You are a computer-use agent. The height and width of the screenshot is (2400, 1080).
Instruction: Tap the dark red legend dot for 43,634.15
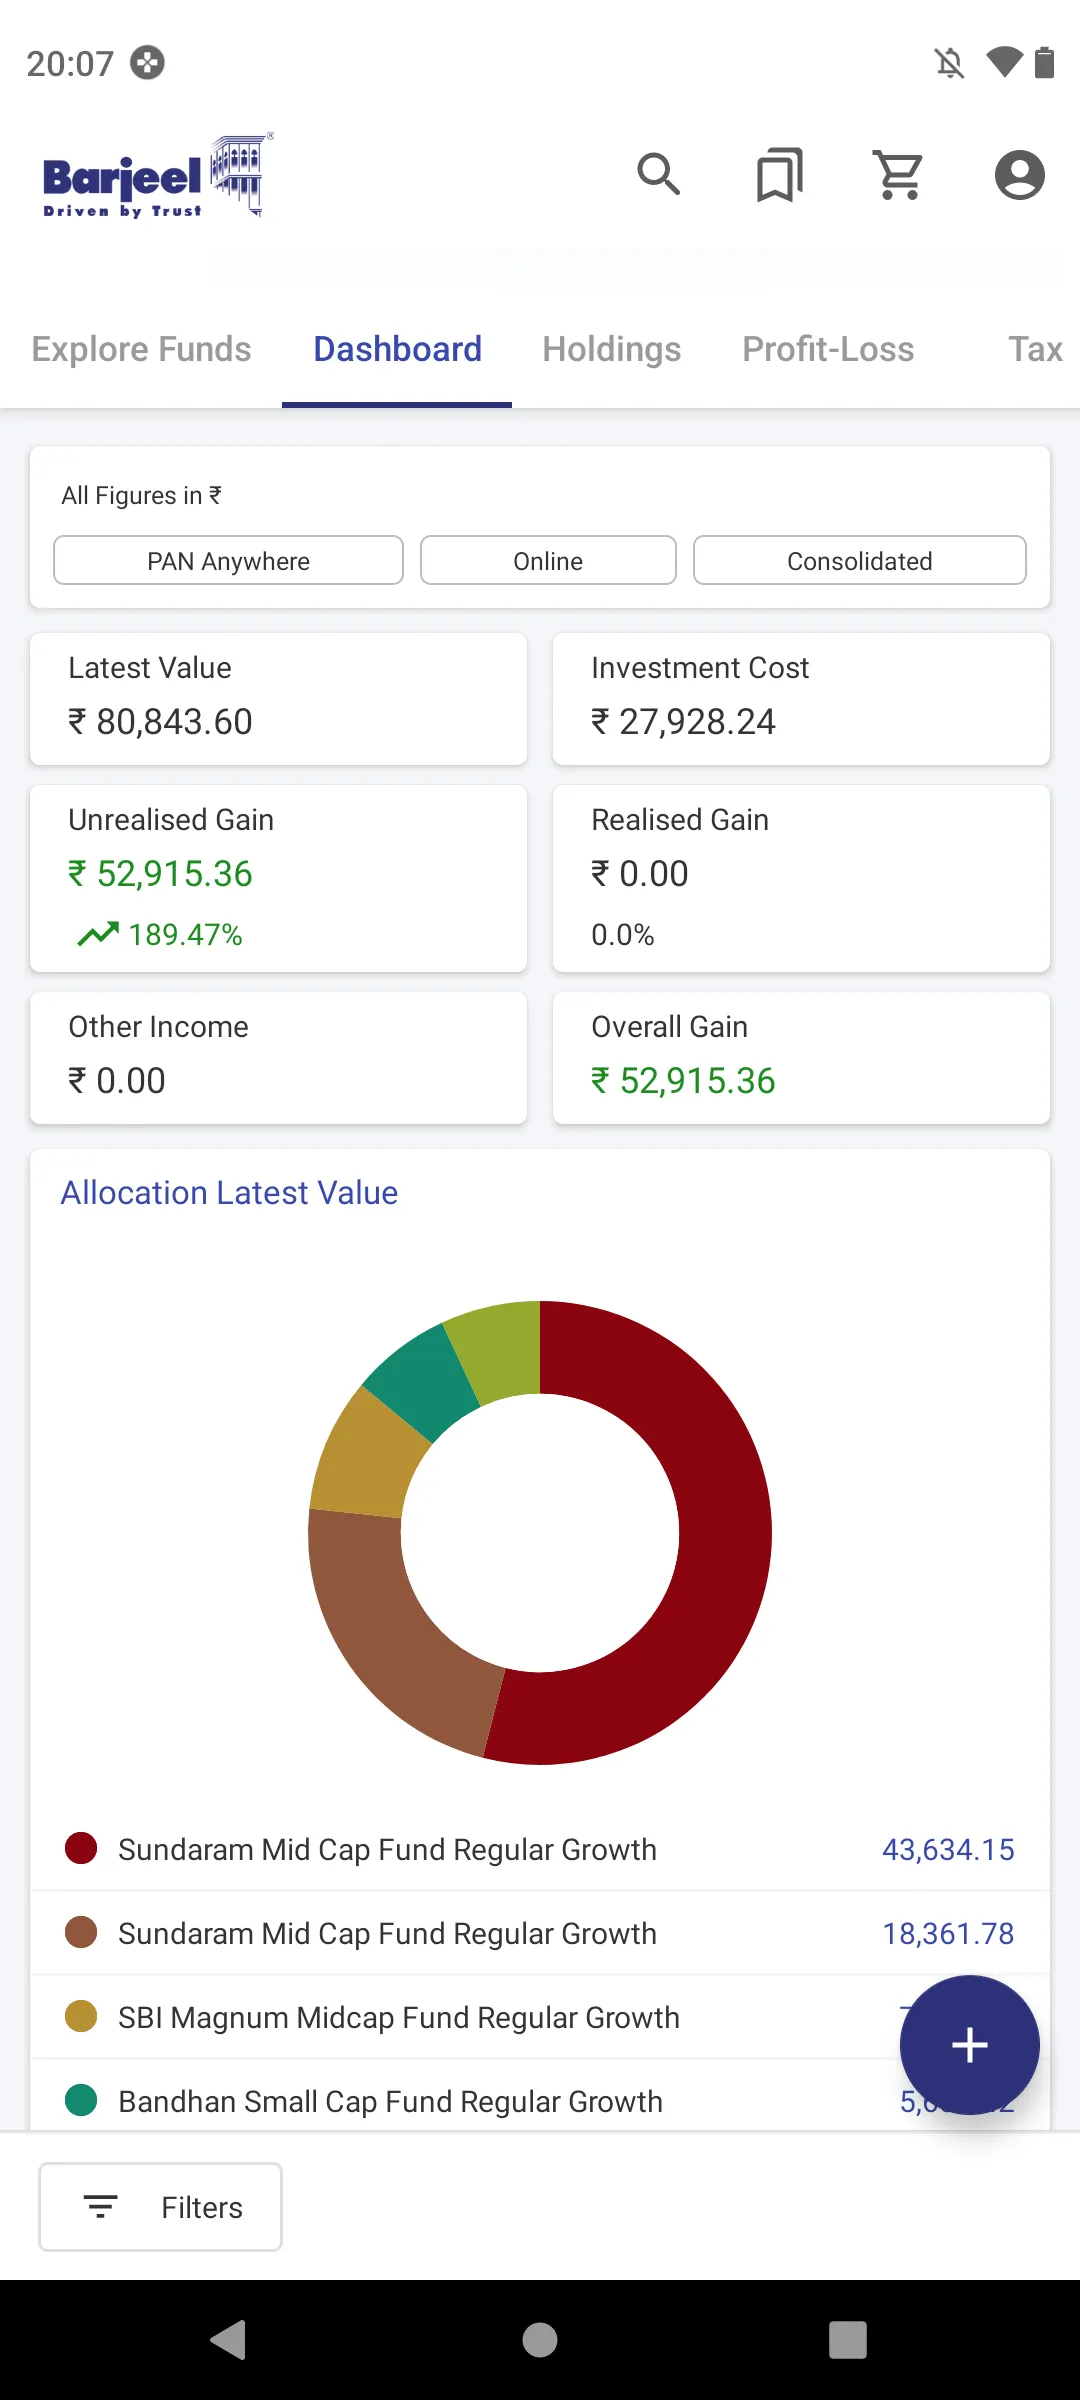pos(81,1849)
